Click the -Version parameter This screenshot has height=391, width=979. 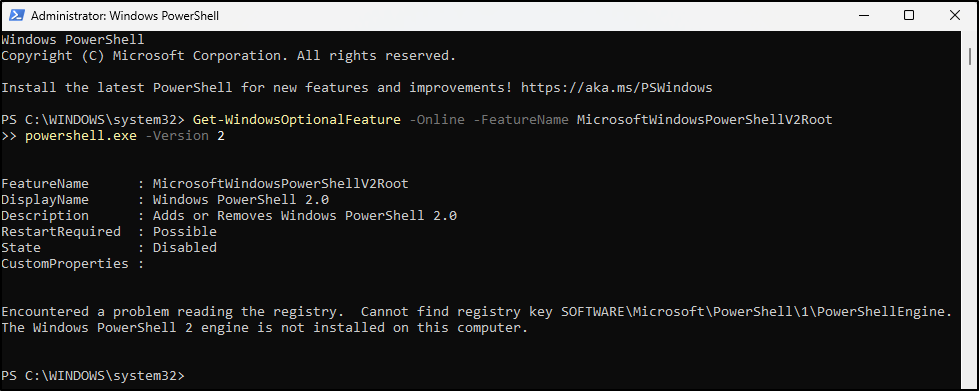(x=177, y=136)
